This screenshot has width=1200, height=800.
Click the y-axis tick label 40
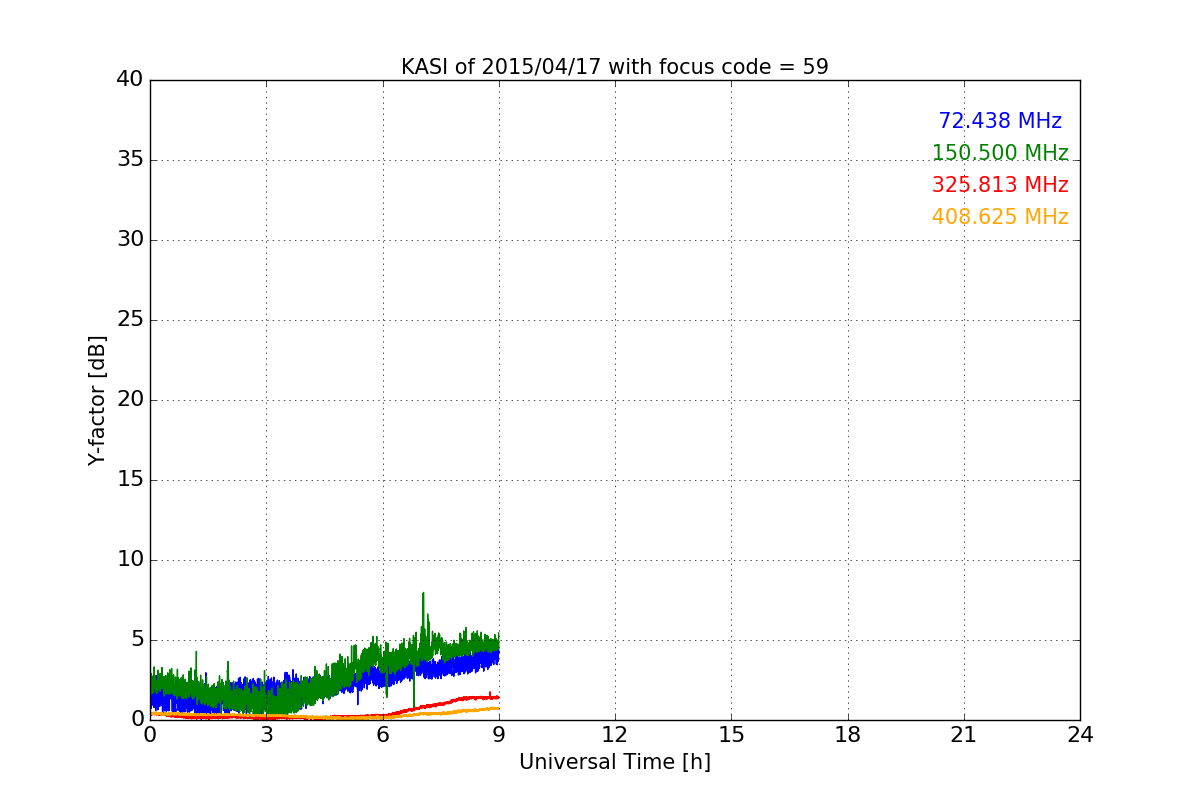click(130, 80)
